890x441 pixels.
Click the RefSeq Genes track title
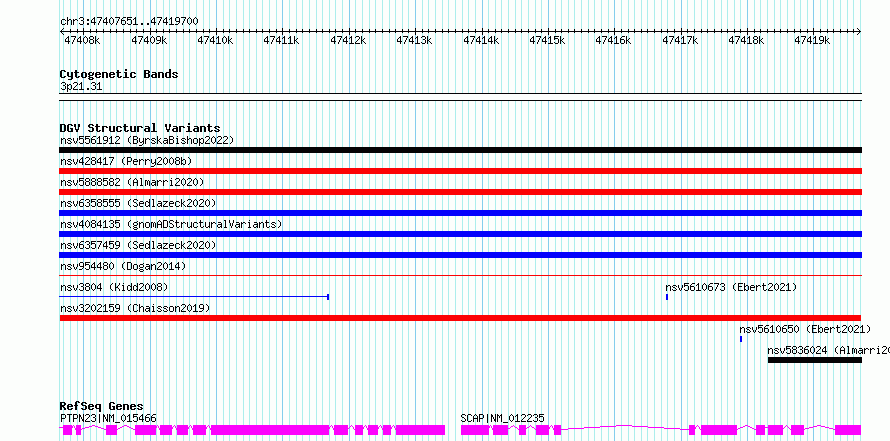click(x=102, y=406)
